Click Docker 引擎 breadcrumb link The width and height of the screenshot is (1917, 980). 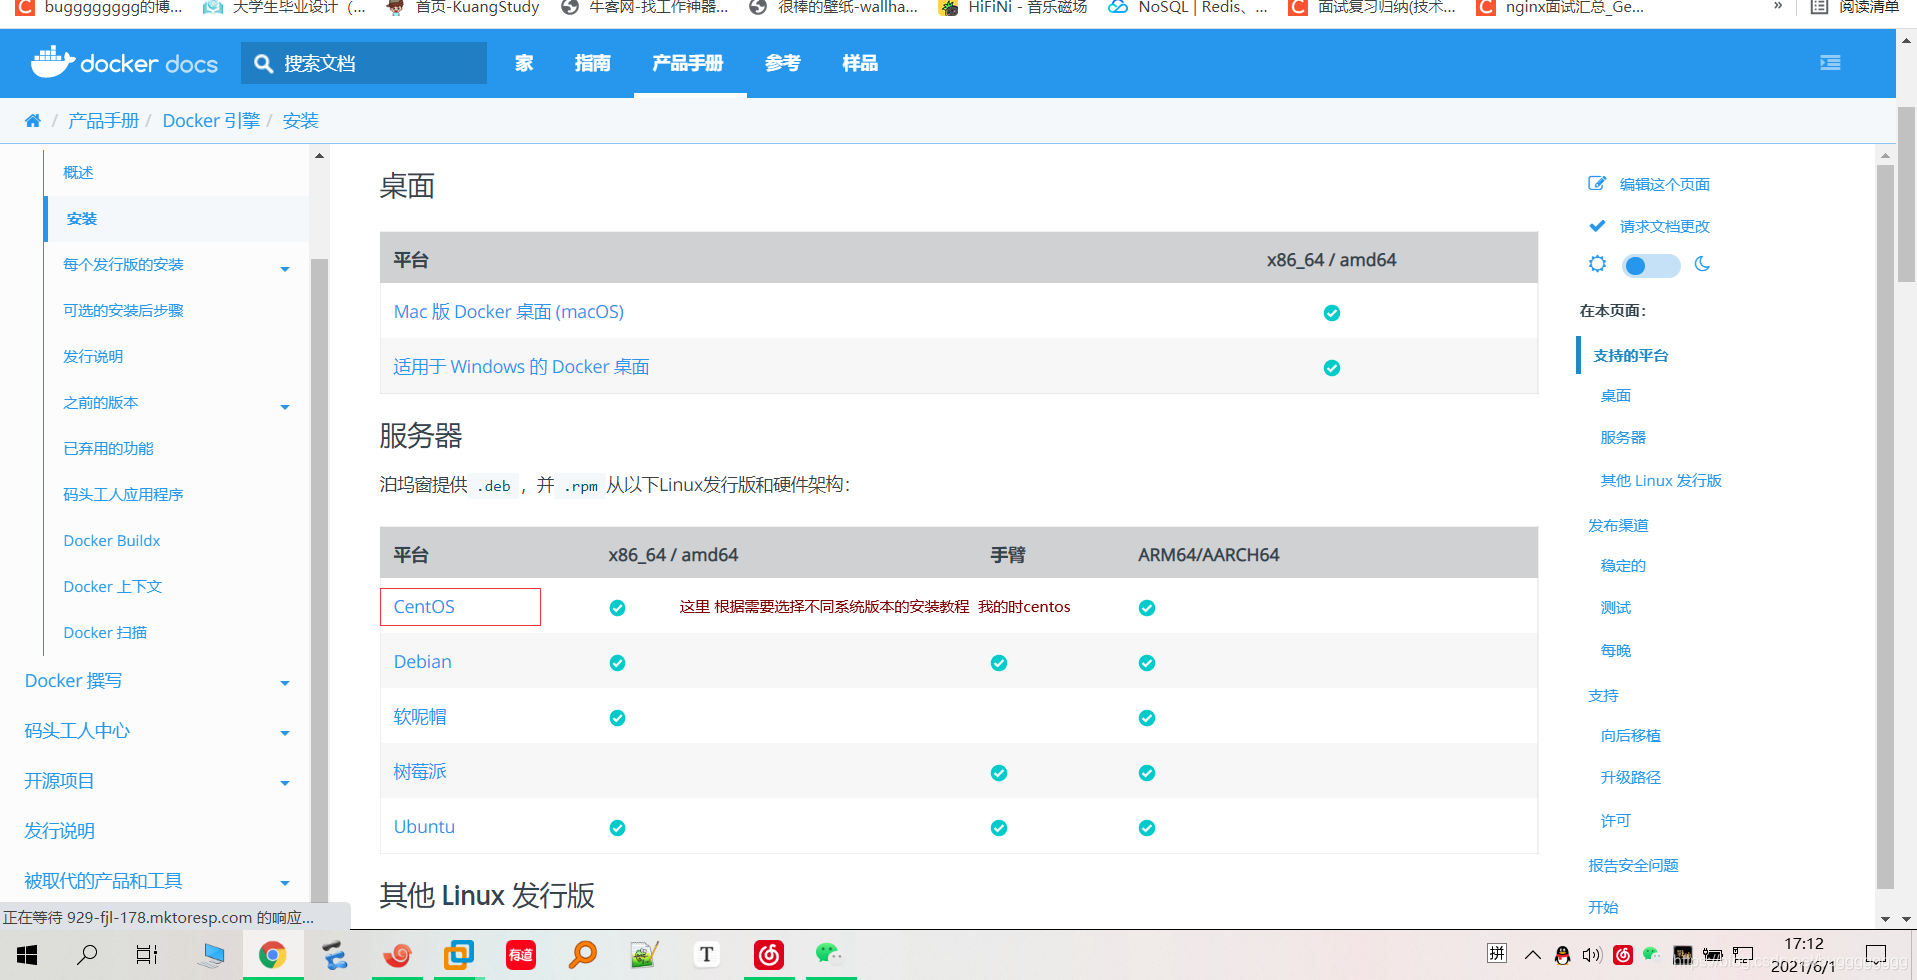(211, 121)
